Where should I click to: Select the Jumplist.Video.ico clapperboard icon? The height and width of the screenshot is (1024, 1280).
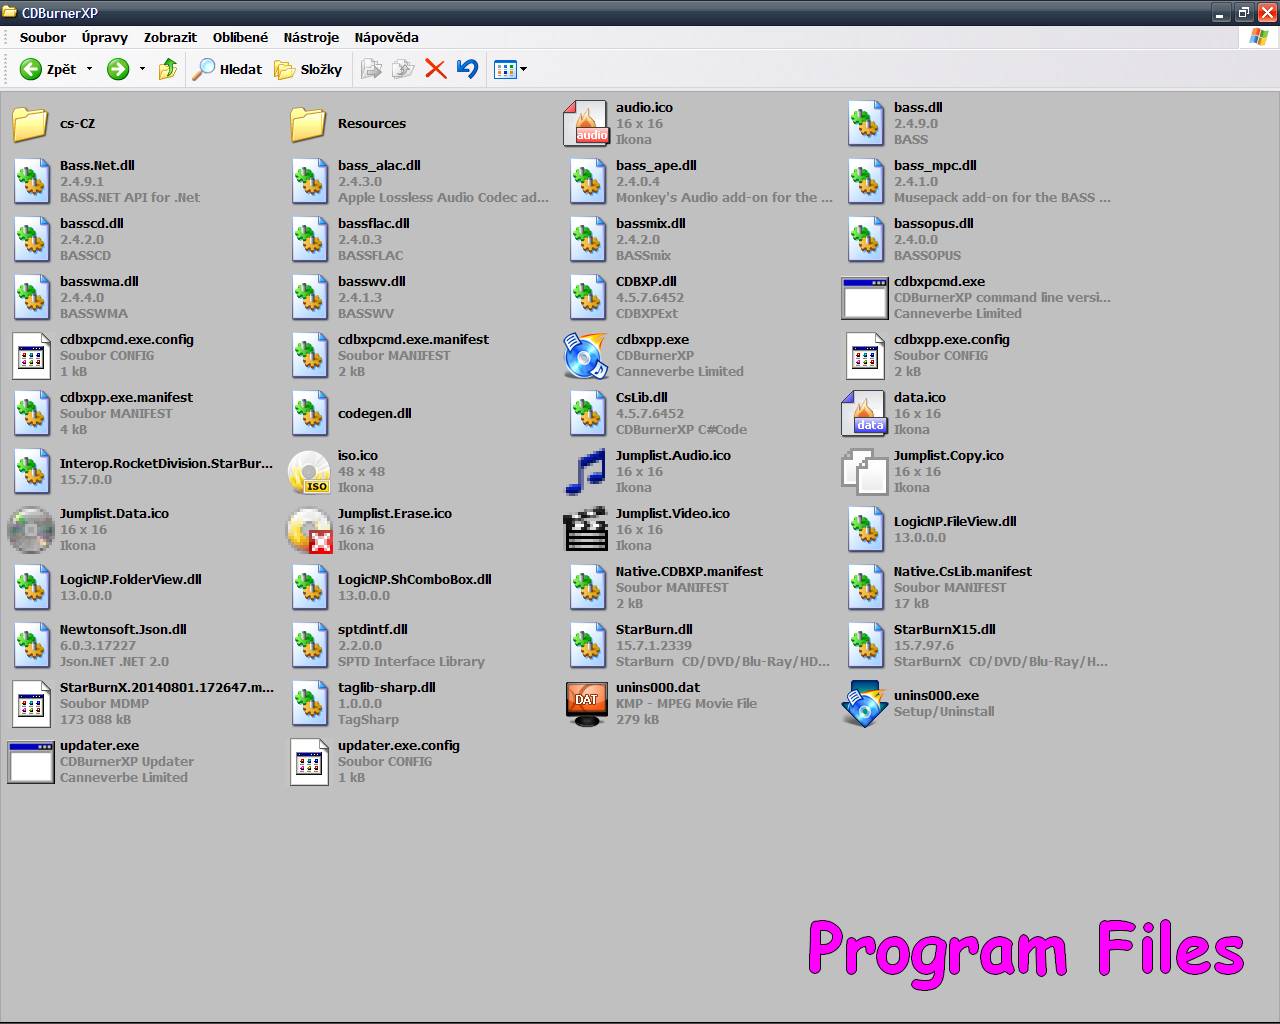coord(586,529)
